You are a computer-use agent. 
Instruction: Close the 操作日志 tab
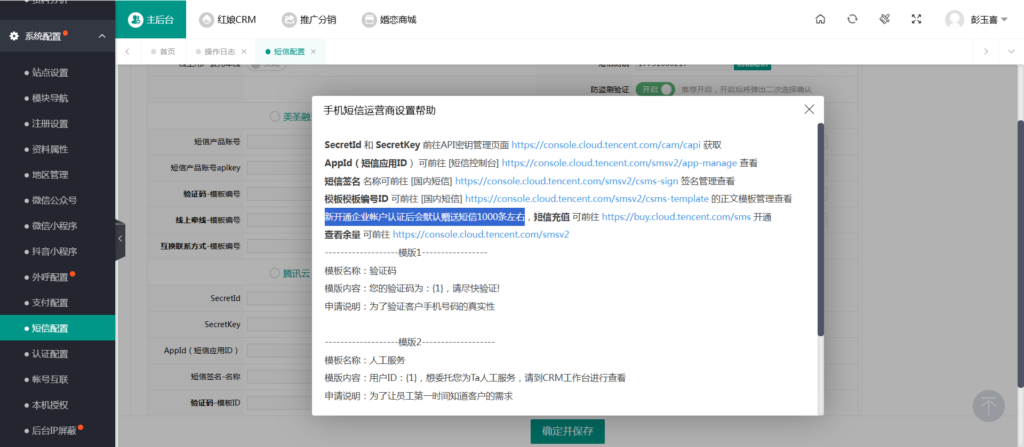(x=244, y=52)
